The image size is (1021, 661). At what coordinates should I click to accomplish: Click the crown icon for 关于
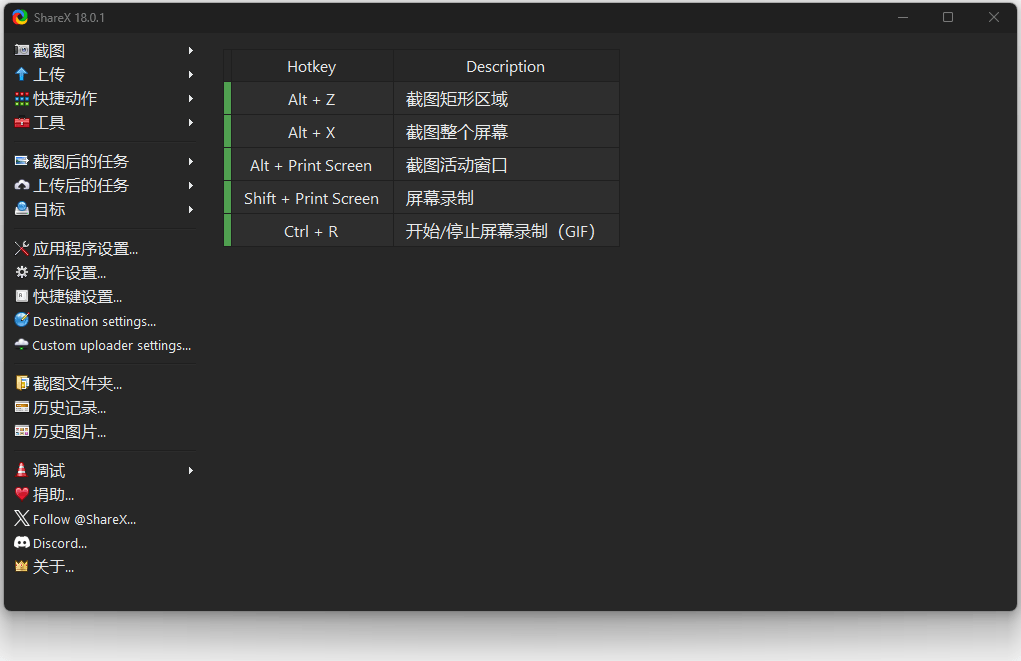(21, 566)
